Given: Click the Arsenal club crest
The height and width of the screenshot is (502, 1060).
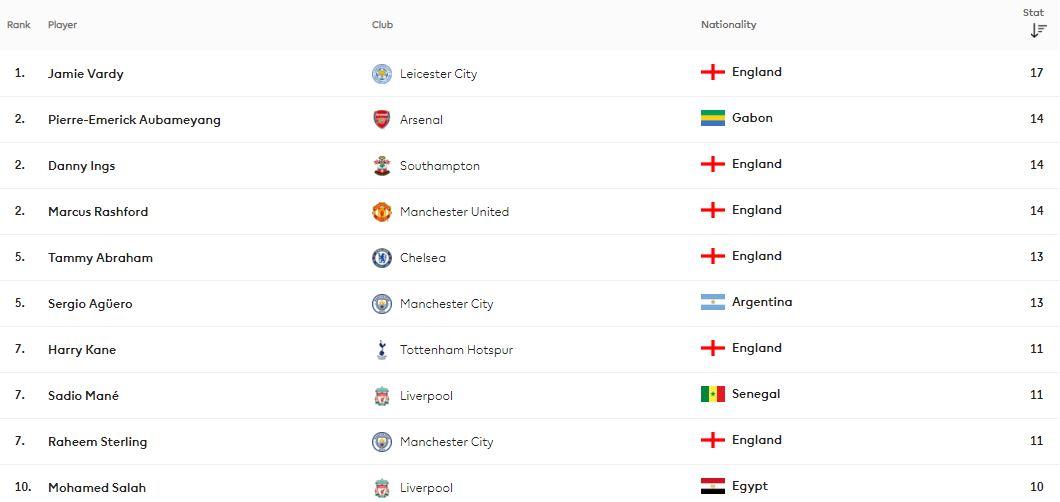Looking at the screenshot, I should (x=382, y=120).
